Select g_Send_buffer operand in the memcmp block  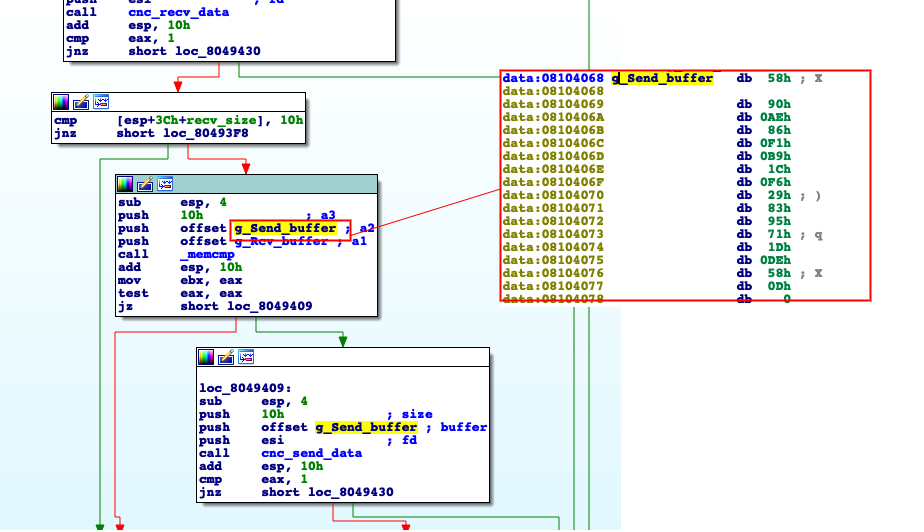click(x=285, y=229)
